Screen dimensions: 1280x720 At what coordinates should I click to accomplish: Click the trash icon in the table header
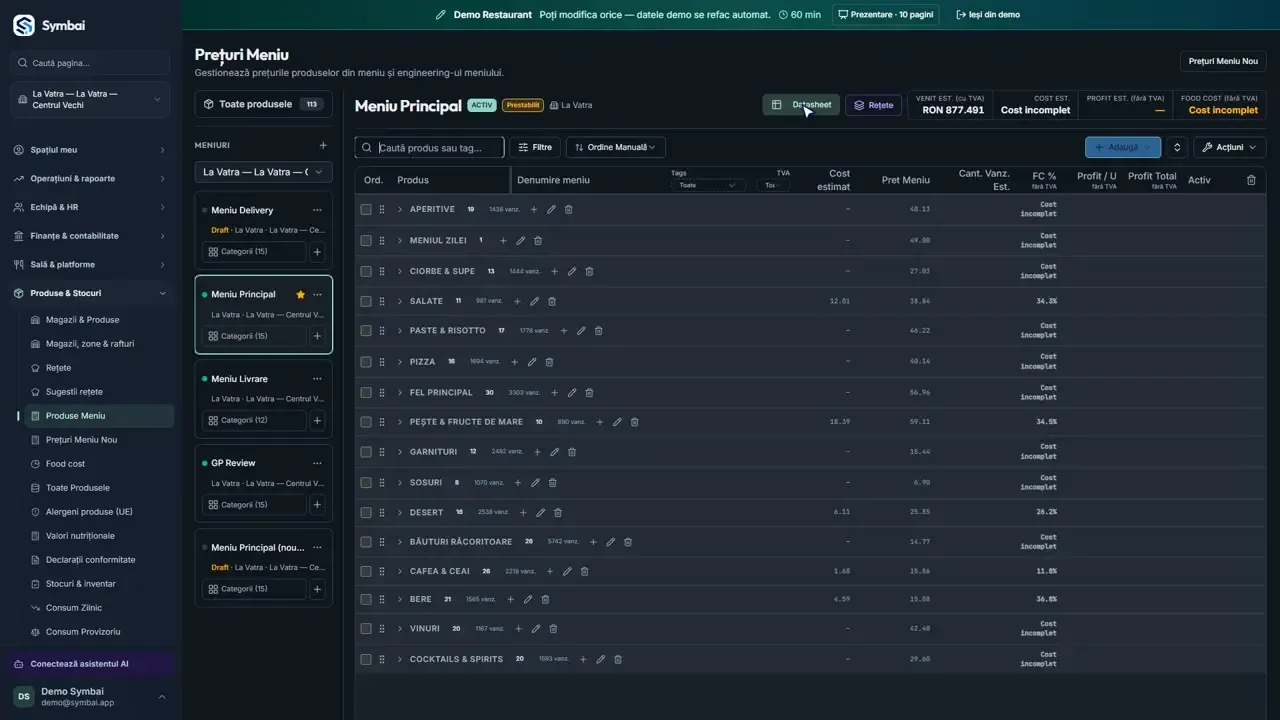(x=1251, y=180)
